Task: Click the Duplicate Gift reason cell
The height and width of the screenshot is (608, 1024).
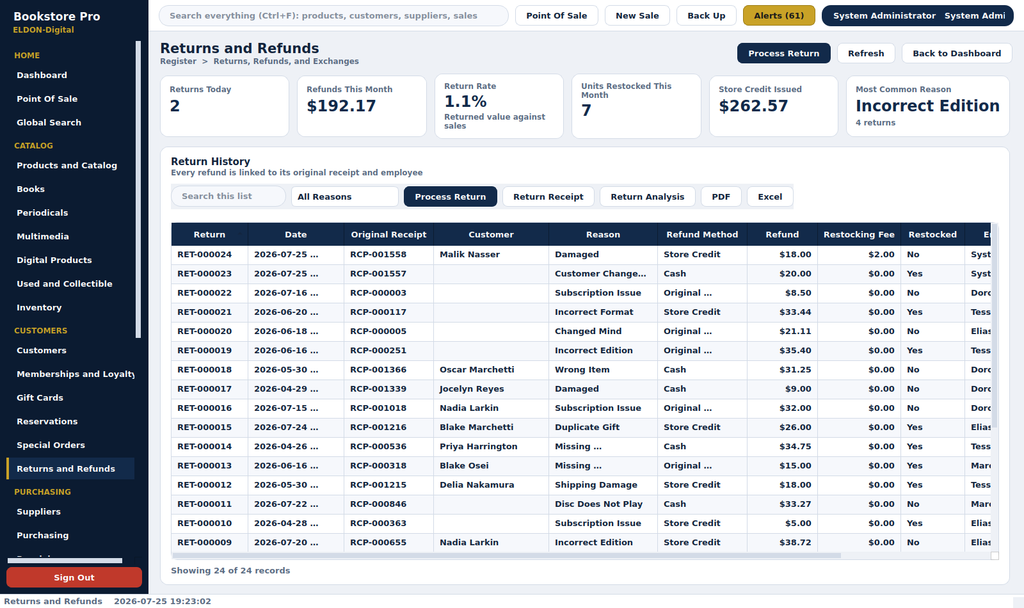Action: tap(603, 427)
